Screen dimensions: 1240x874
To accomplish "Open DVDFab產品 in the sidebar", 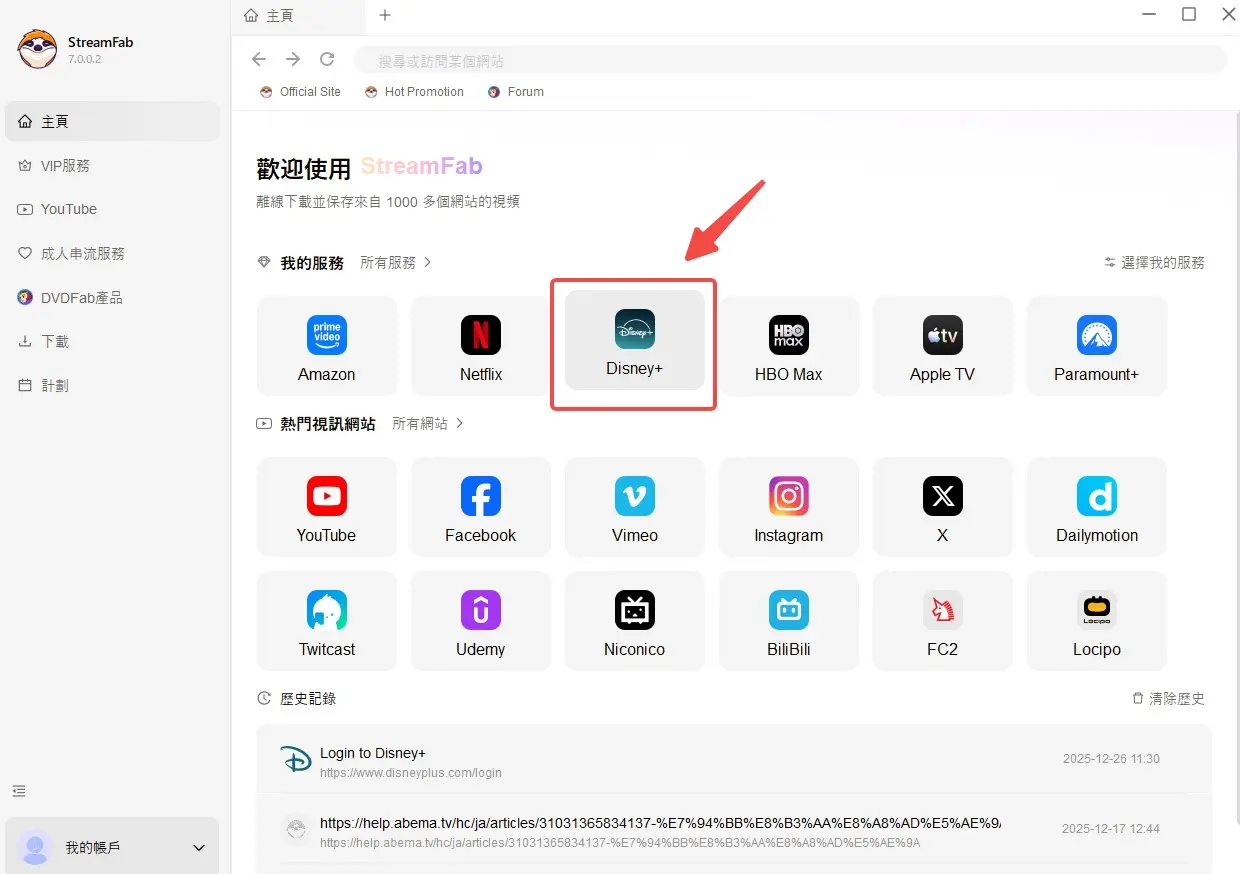I will click(112, 297).
